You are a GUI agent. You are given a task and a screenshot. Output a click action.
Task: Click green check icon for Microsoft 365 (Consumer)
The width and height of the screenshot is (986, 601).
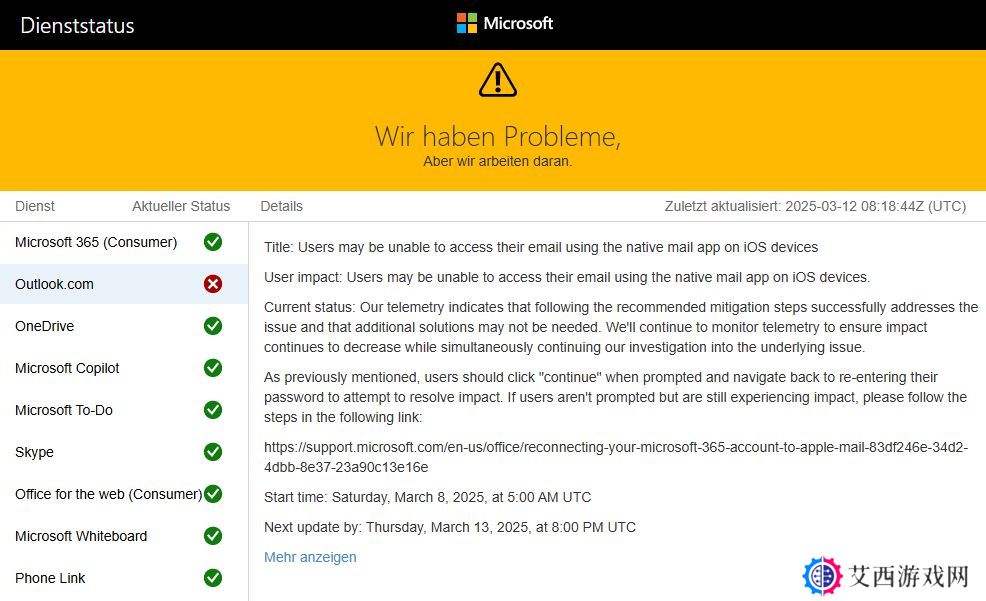213,242
